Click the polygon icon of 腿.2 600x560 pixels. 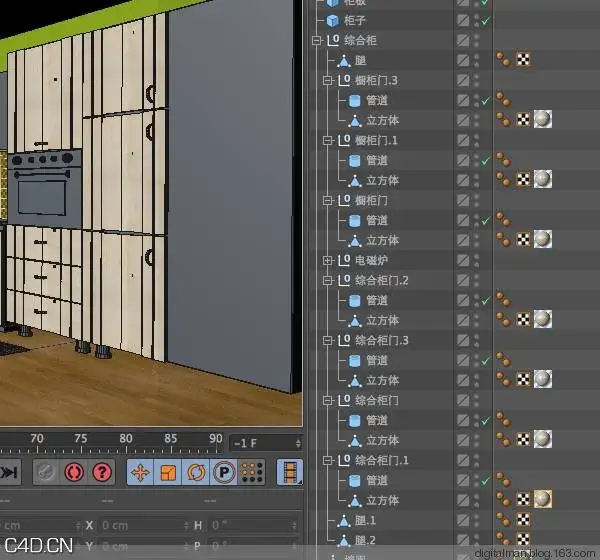[344, 540]
